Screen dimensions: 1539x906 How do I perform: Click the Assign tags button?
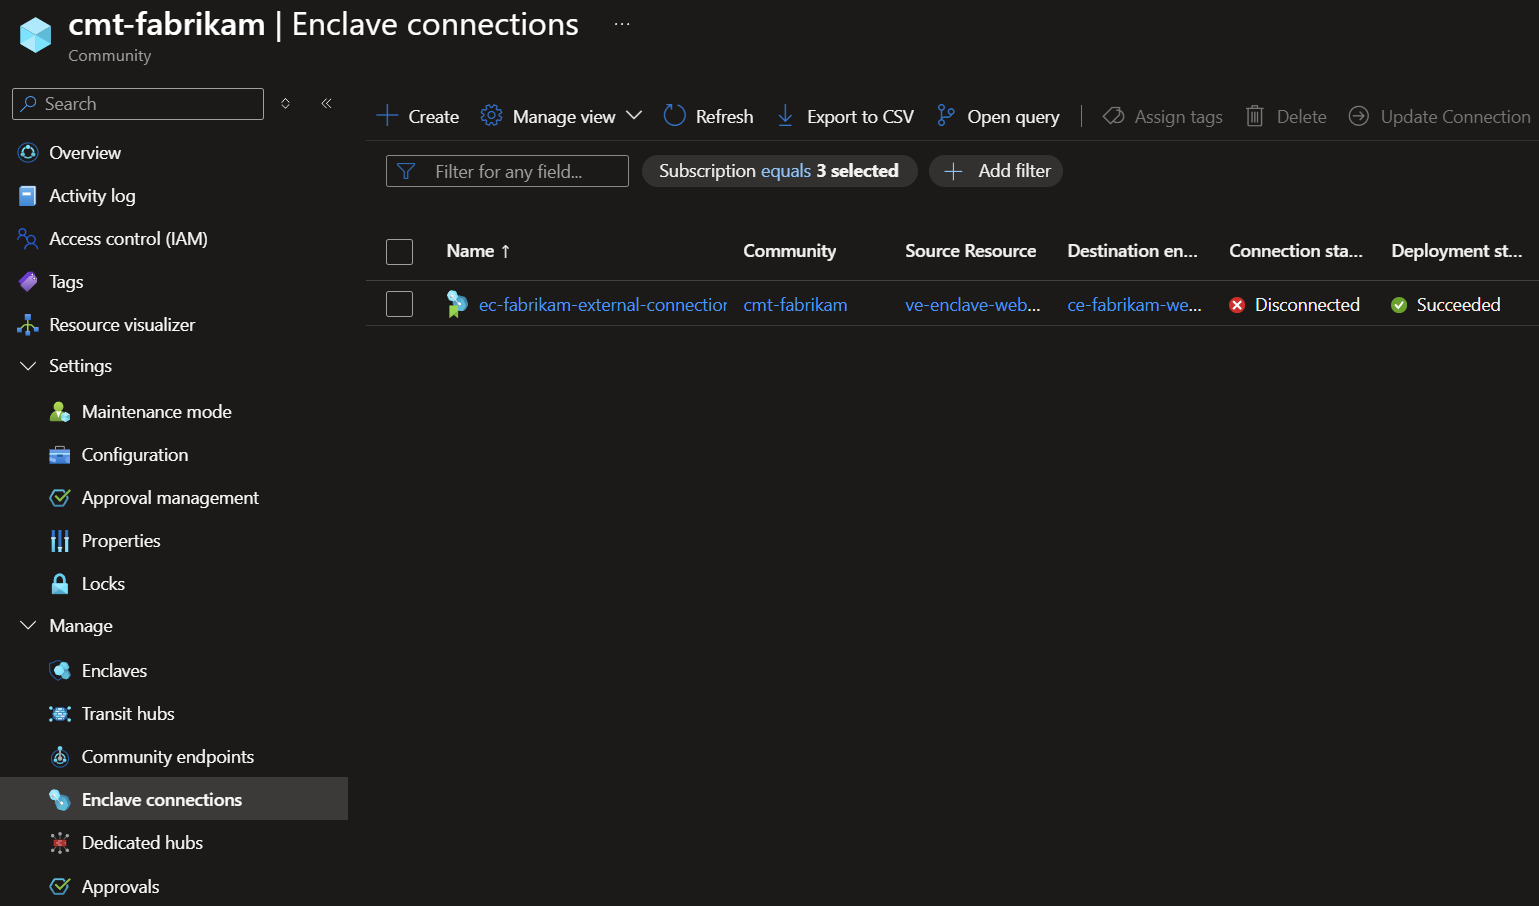[x=1163, y=116]
